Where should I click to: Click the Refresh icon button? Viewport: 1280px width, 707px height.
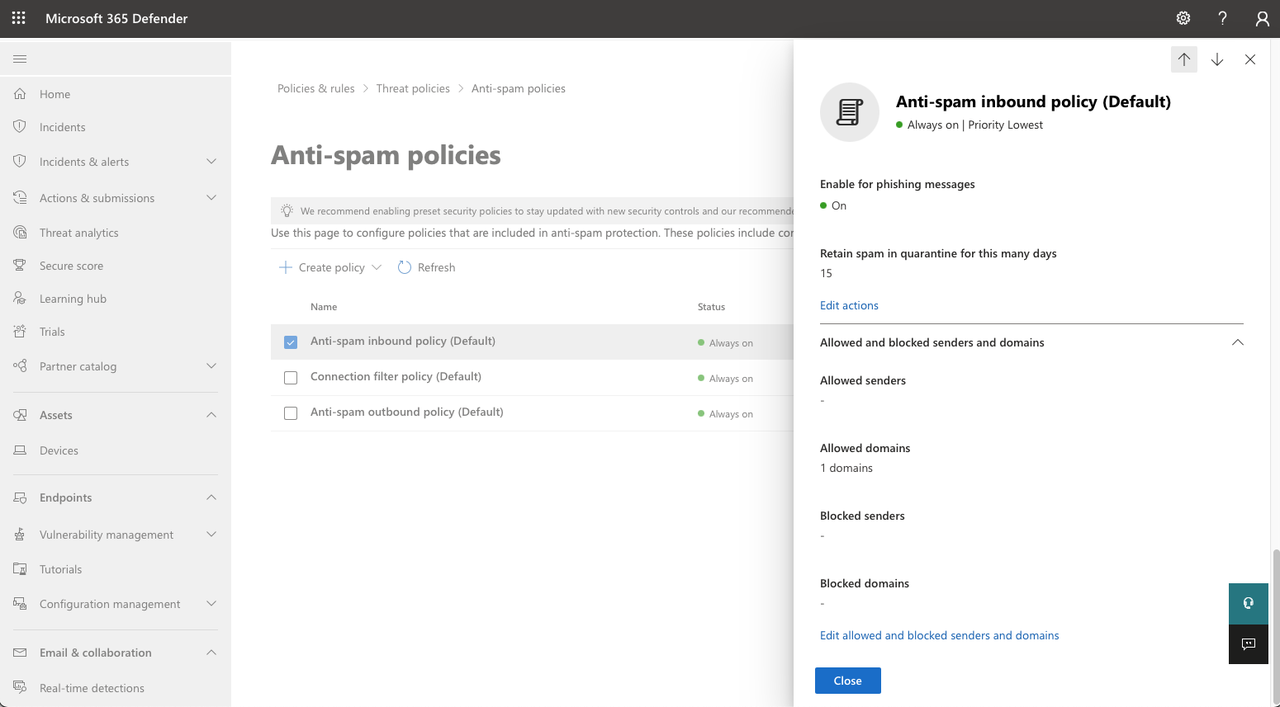[405, 268]
